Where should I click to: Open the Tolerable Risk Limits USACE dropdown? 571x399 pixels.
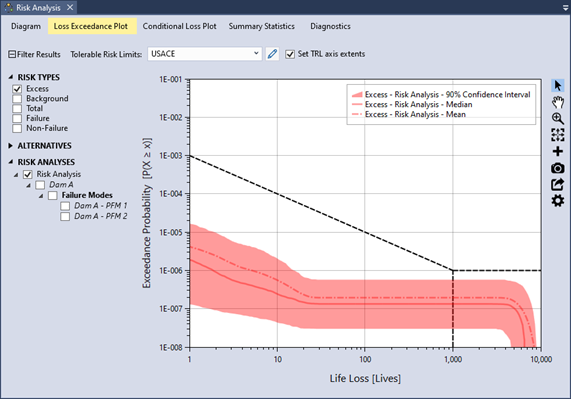click(205, 54)
